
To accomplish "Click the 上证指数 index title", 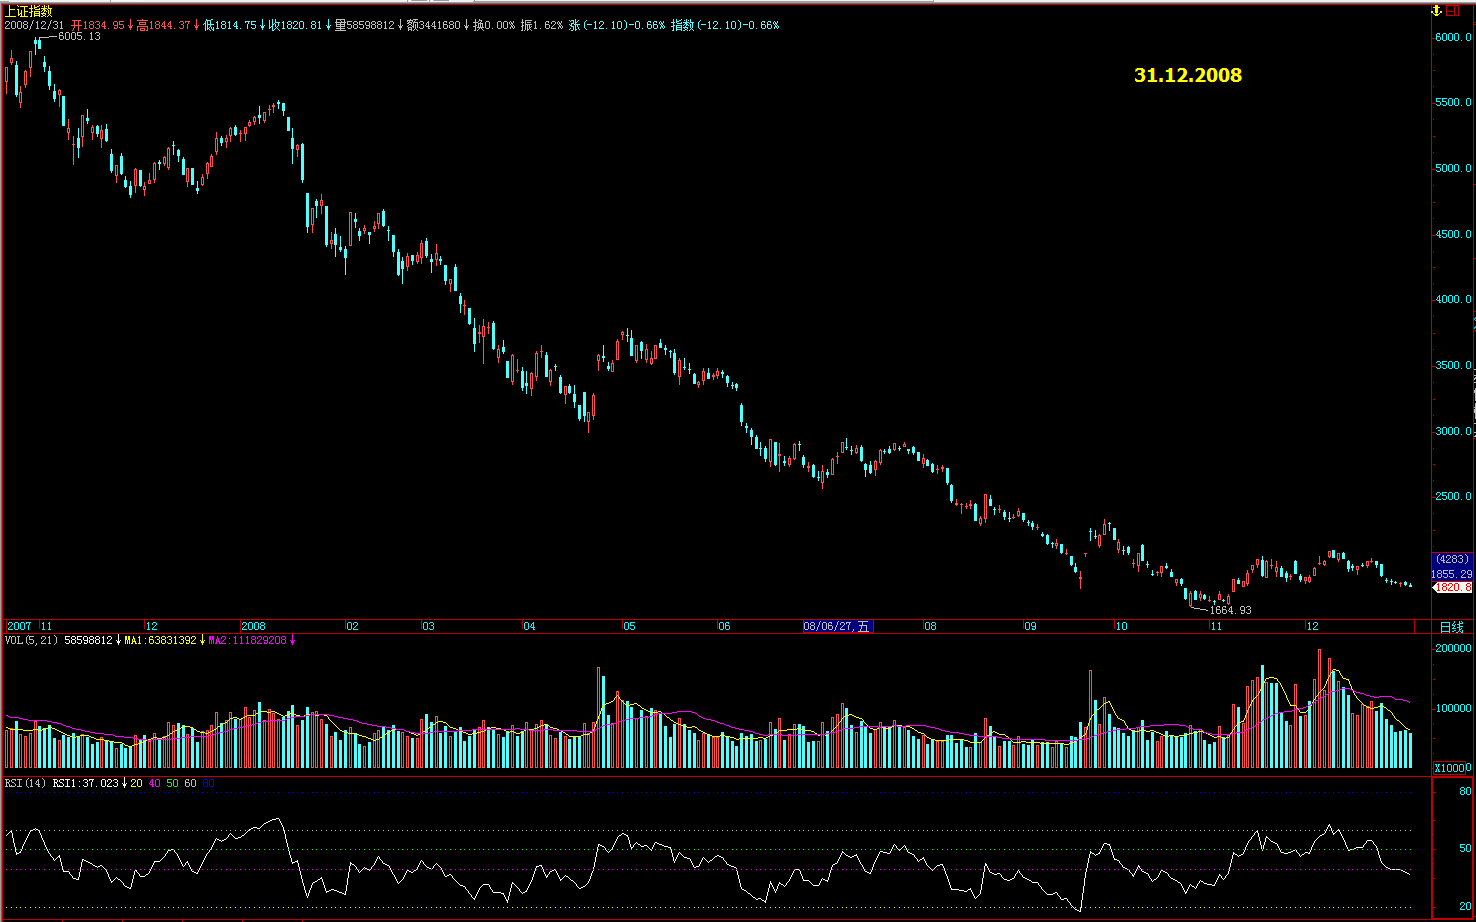I will (x=29, y=11).
